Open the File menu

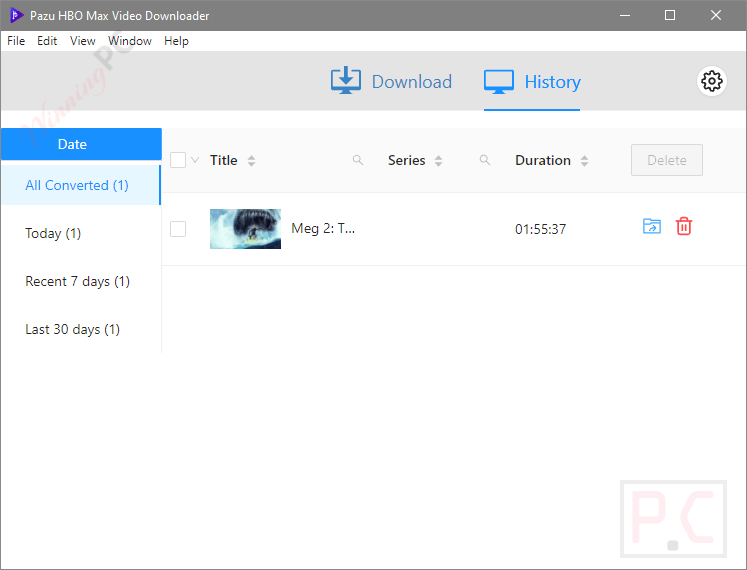pyautogui.click(x=16, y=41)
